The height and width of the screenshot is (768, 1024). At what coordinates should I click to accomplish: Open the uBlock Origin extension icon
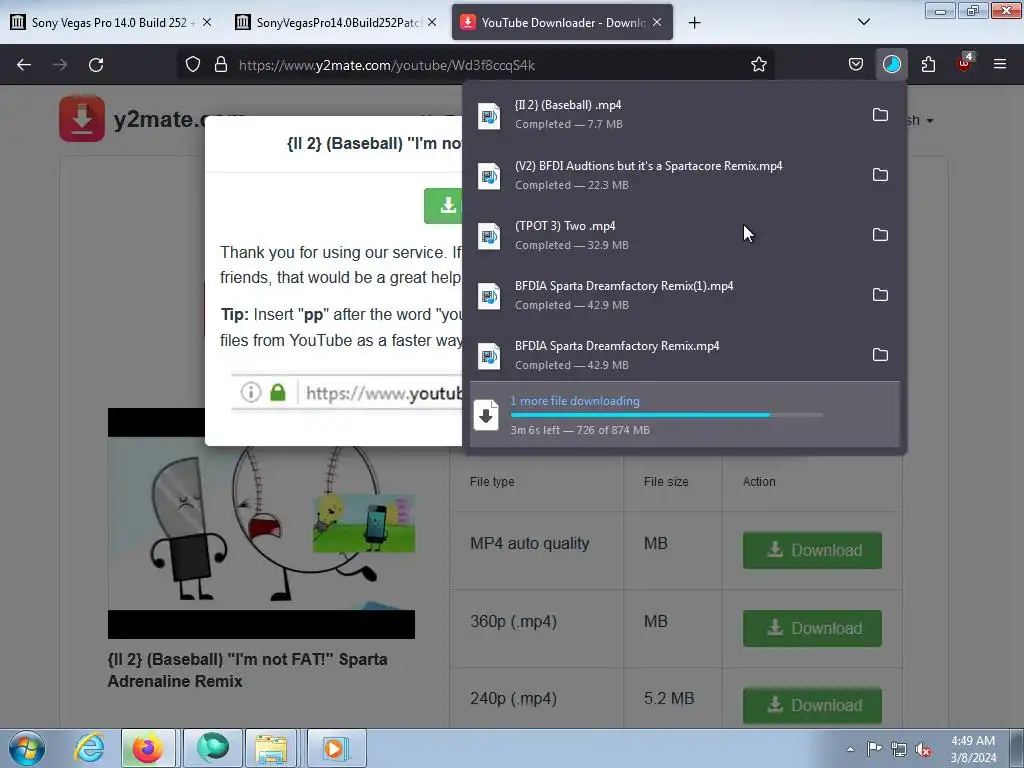pos(965,63)
